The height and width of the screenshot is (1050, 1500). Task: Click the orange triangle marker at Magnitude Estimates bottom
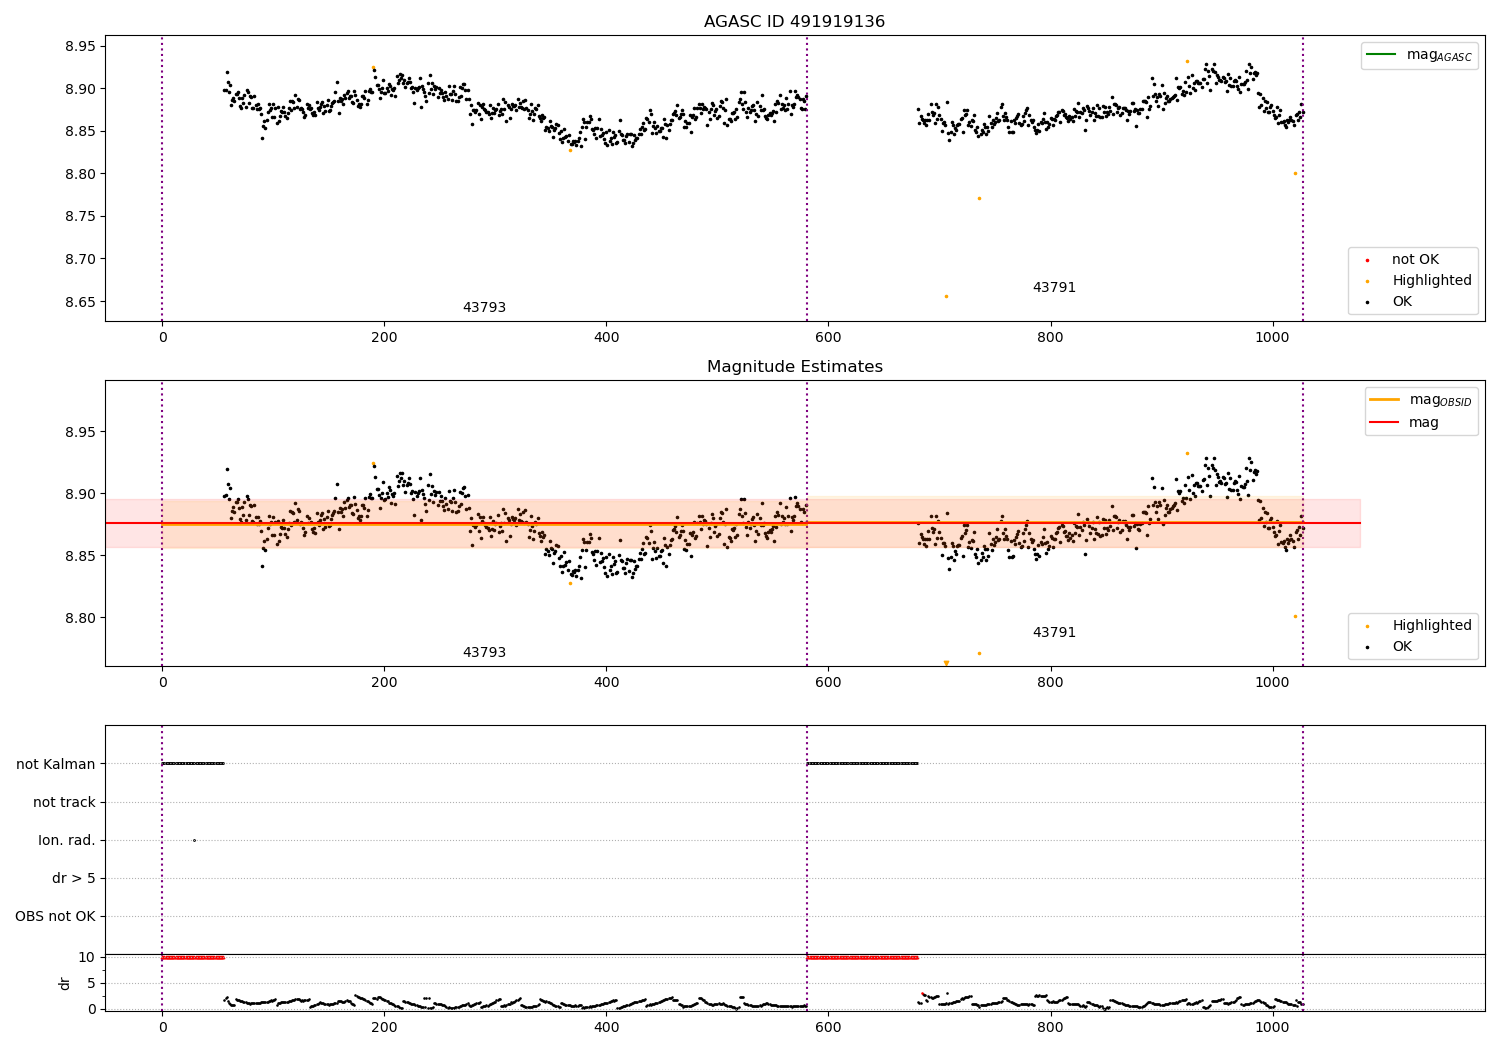(946, 663)
